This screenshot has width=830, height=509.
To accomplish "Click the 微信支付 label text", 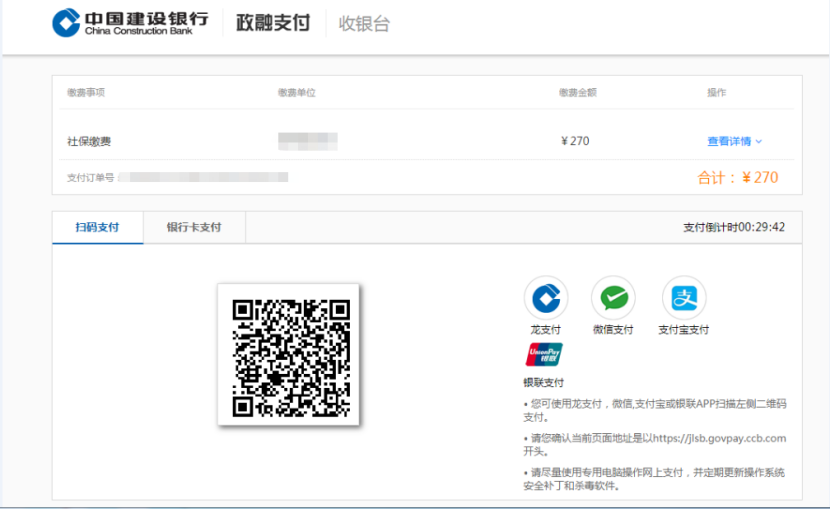I will coord(613,330).
